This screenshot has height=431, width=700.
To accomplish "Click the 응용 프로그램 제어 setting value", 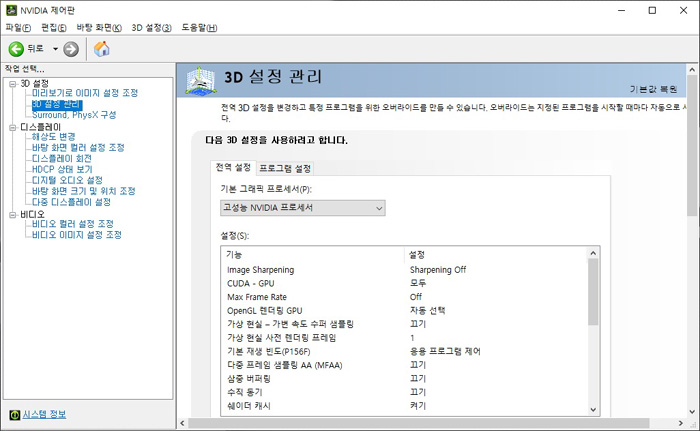I will pos(445,351).
